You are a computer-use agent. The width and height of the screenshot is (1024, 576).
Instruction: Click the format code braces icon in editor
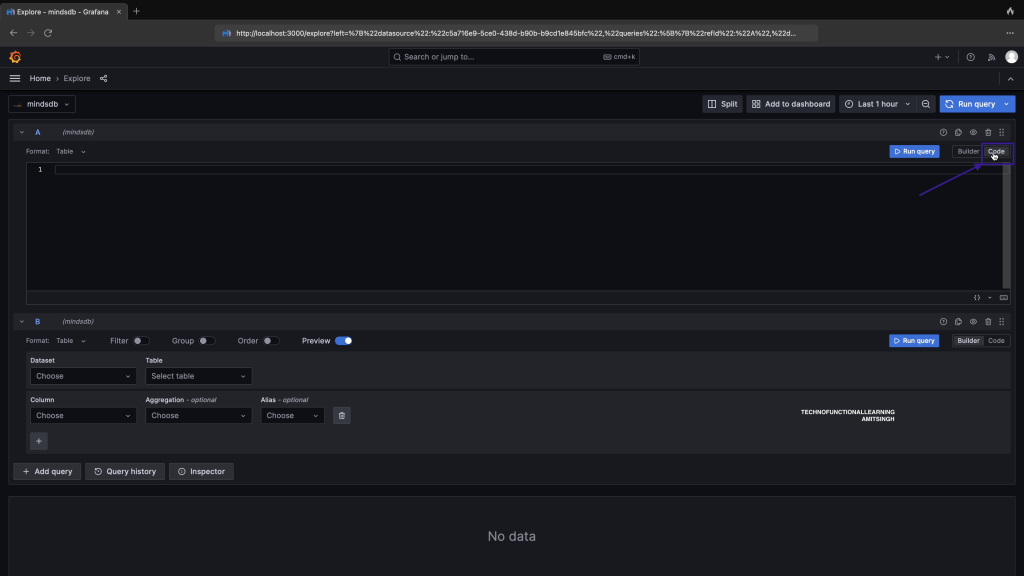tap(977, 298)
